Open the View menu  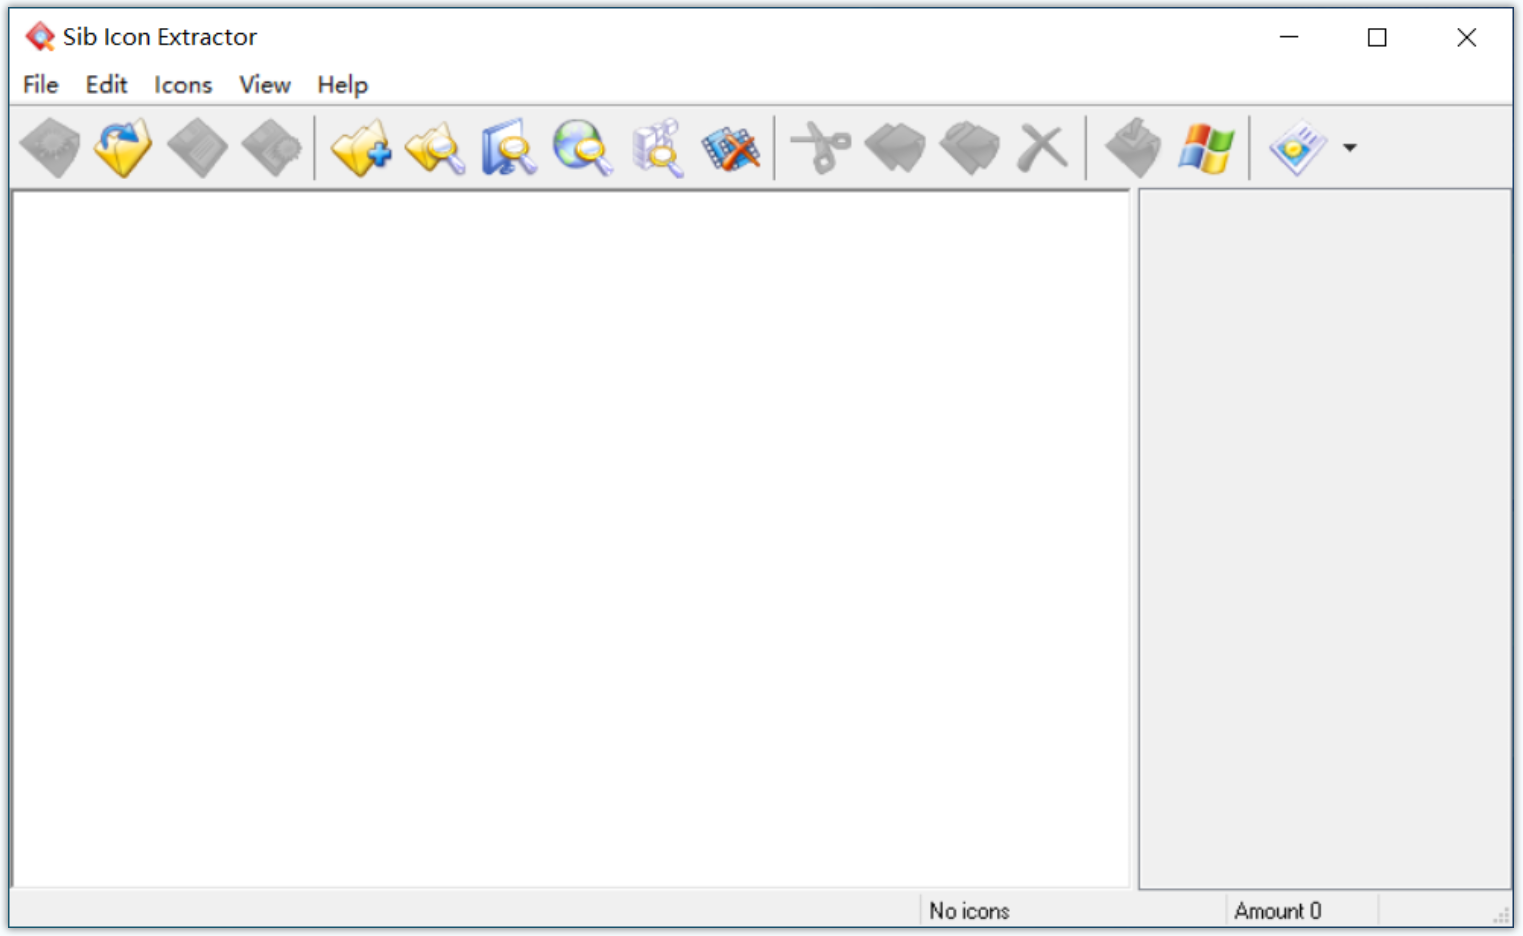coord(265,85)
